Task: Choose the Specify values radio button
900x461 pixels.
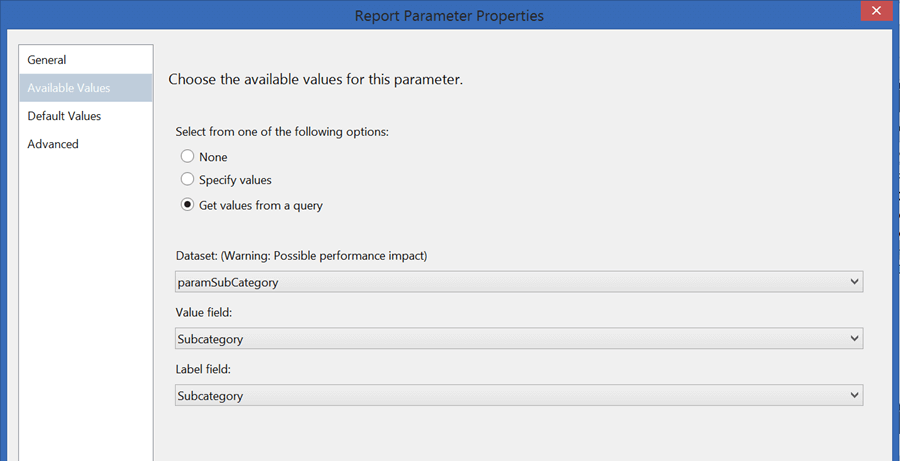Action: coord(187,180)
